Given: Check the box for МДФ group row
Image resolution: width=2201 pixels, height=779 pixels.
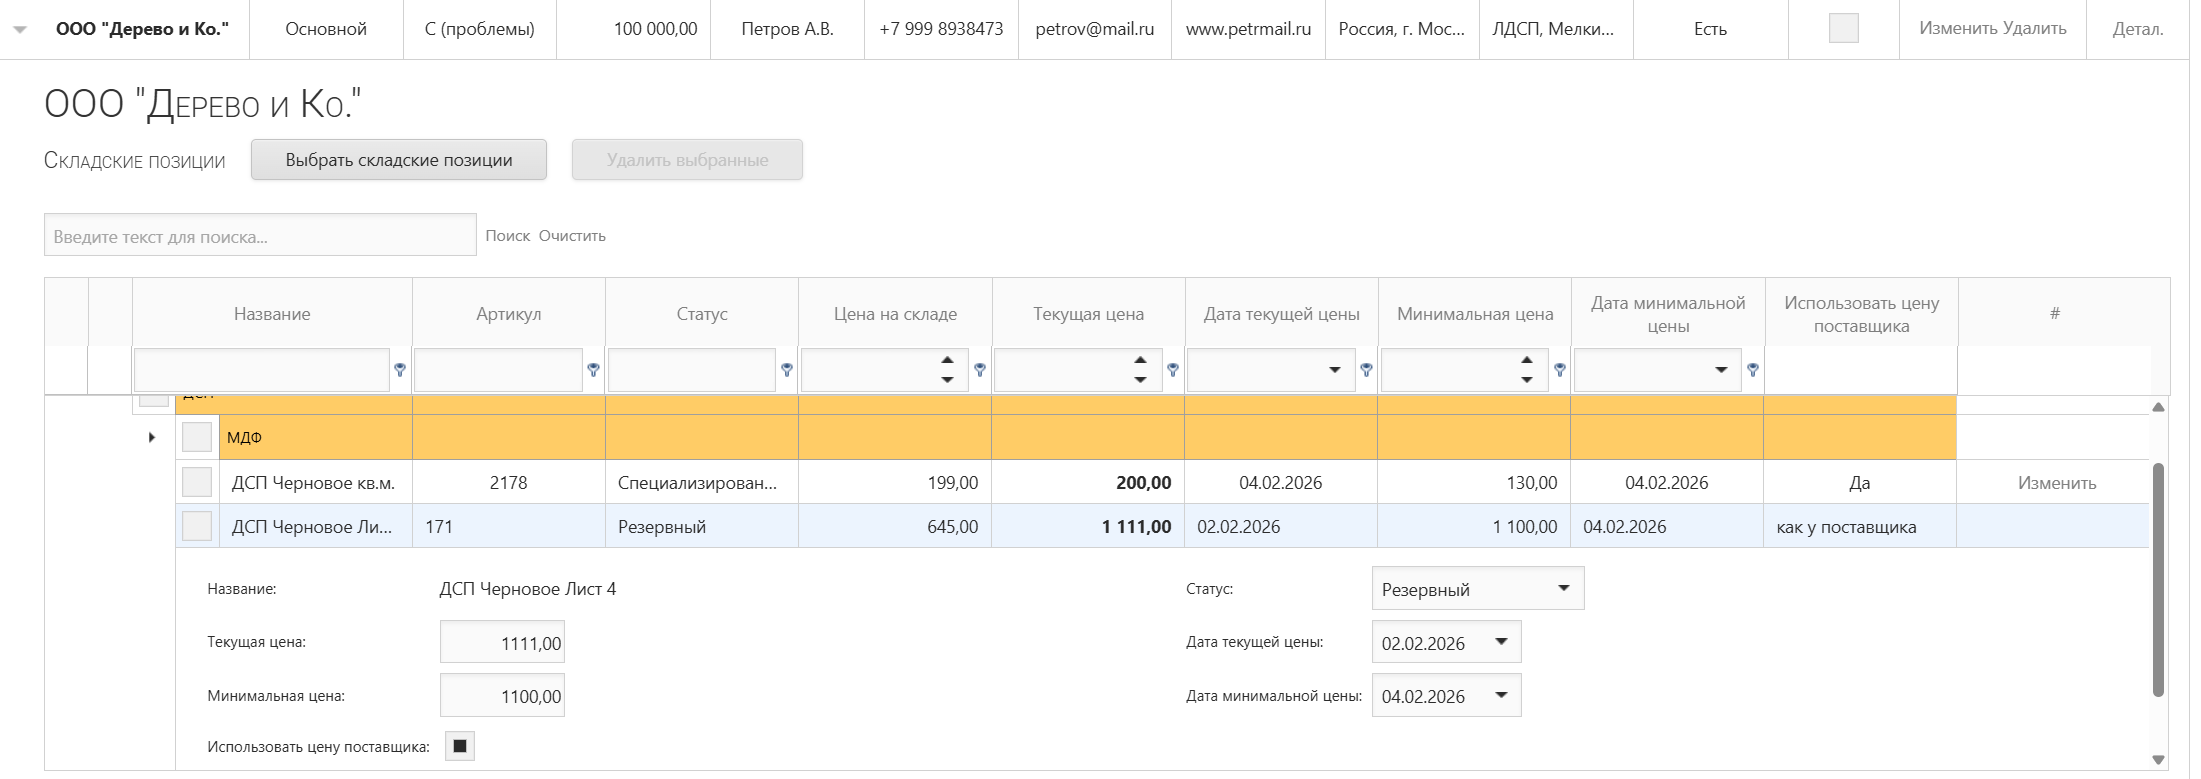Looking at the screenshot, I should (197, 438).
